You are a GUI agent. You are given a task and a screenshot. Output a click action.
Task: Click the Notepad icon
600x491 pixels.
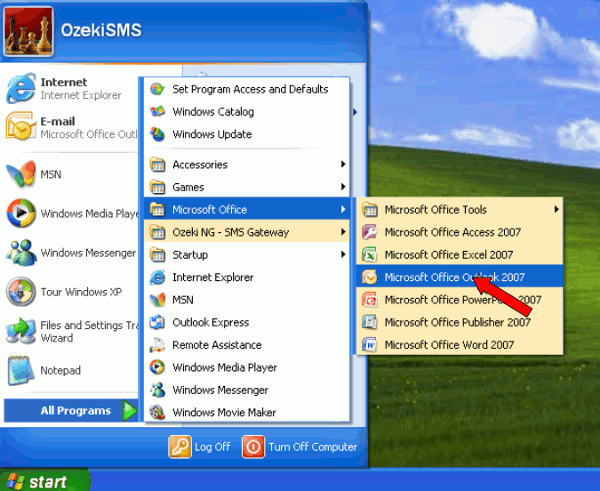[x=19, y=370]
